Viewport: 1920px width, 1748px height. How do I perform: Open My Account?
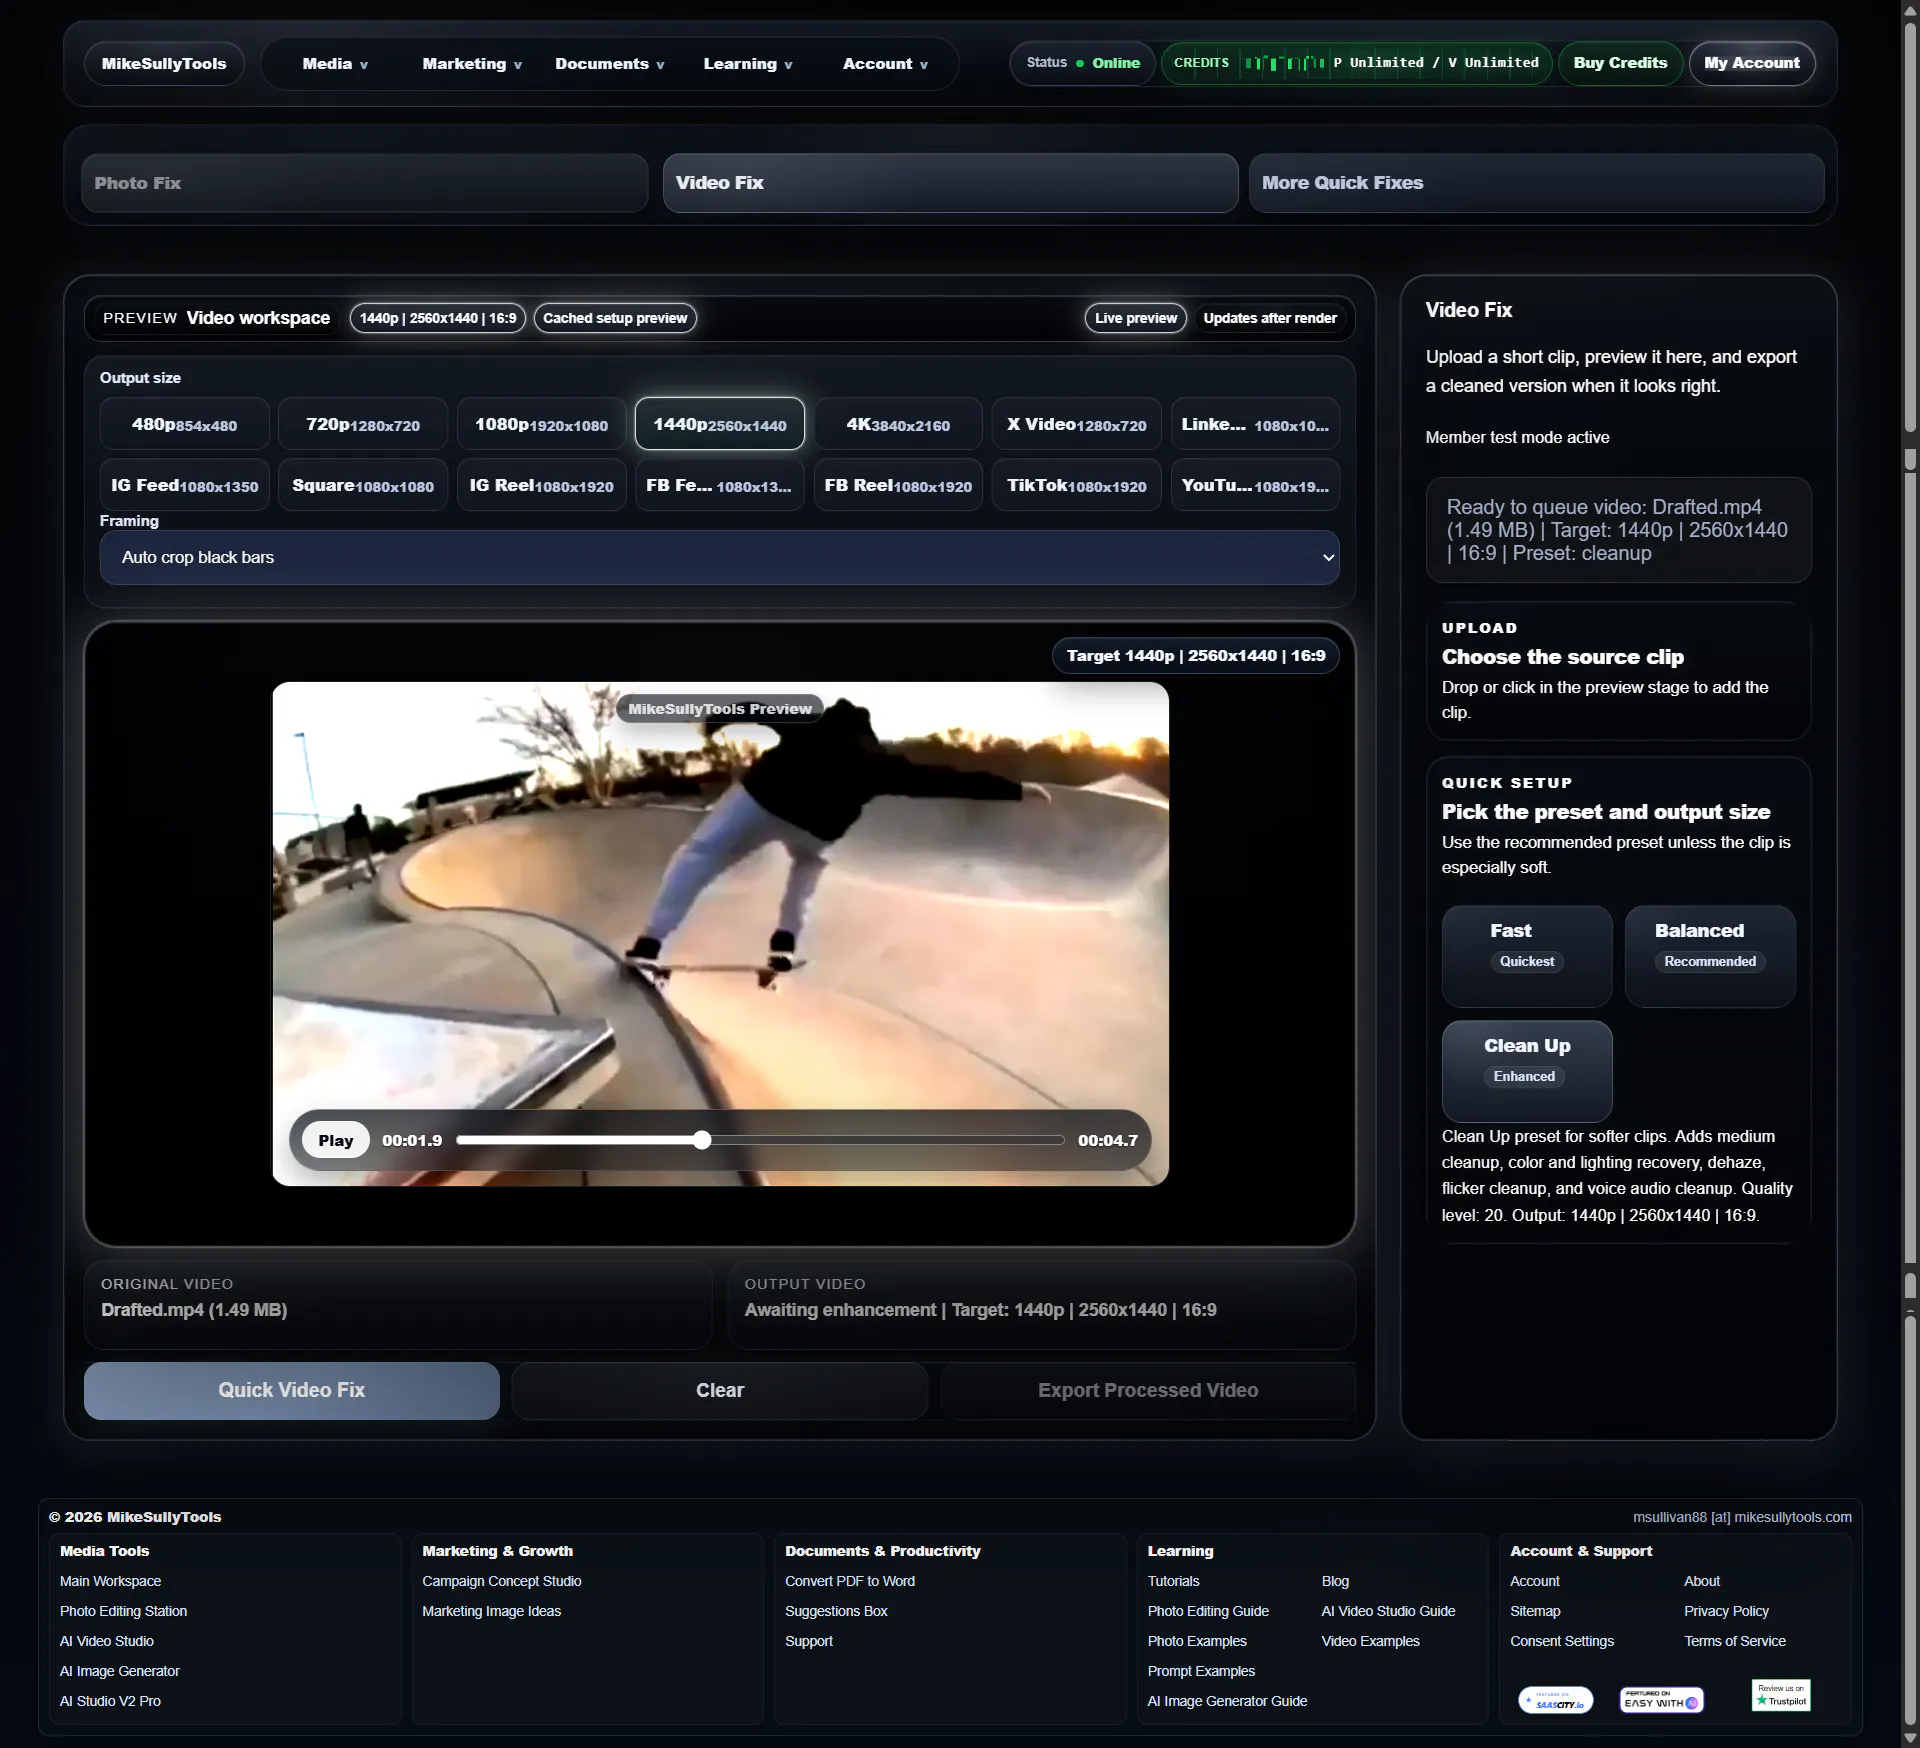(1752, 63)
